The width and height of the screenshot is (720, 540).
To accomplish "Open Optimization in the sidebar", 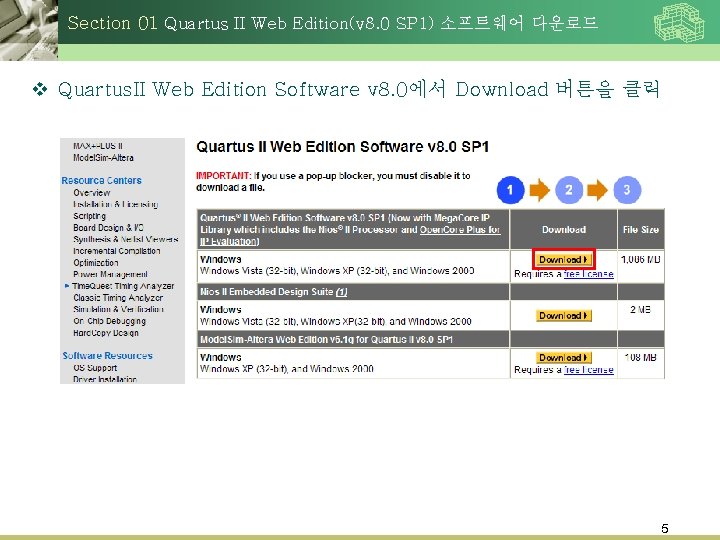I will coord(96,263).
